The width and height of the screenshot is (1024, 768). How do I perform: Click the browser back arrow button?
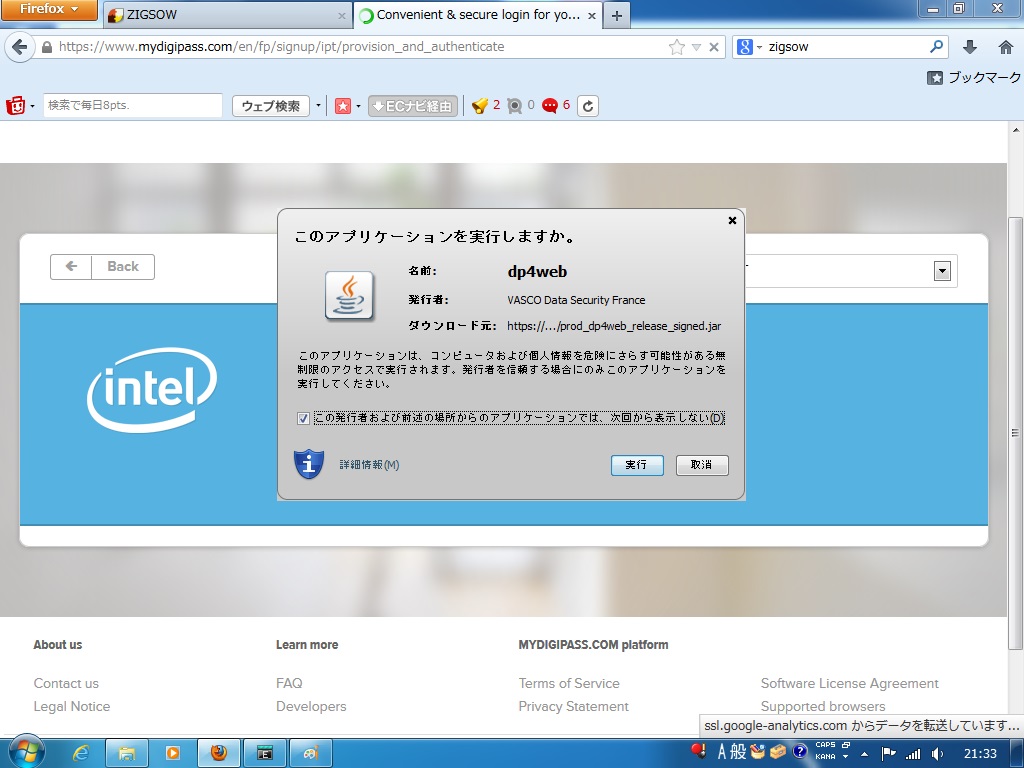coord(20,47)
